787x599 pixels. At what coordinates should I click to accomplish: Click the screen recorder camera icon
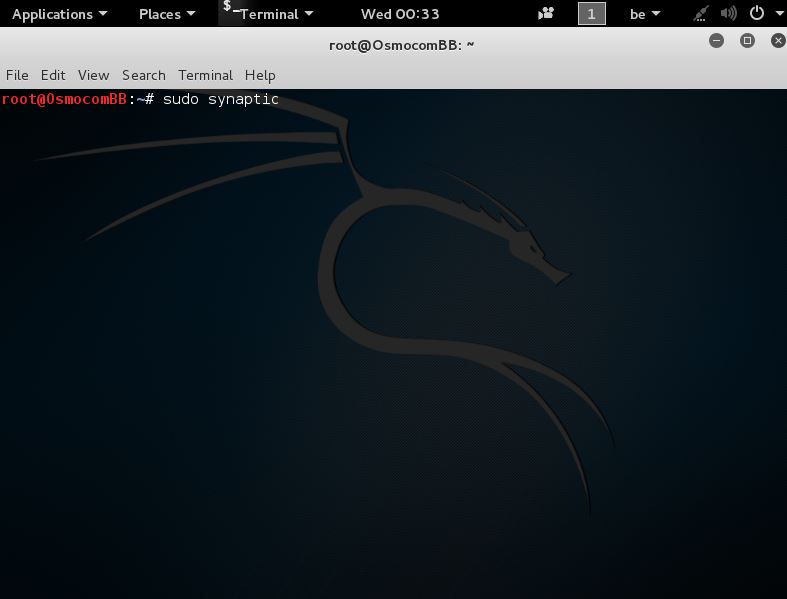[546, 14]
